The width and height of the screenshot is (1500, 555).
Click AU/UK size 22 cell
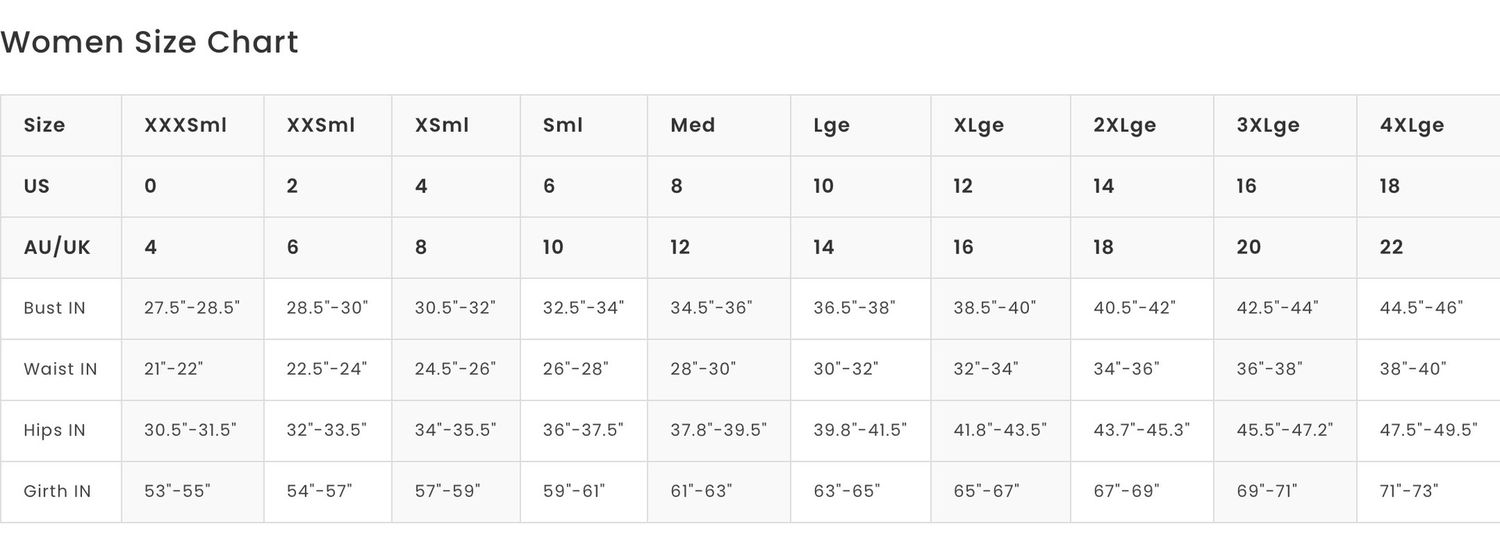[1391, 247]
